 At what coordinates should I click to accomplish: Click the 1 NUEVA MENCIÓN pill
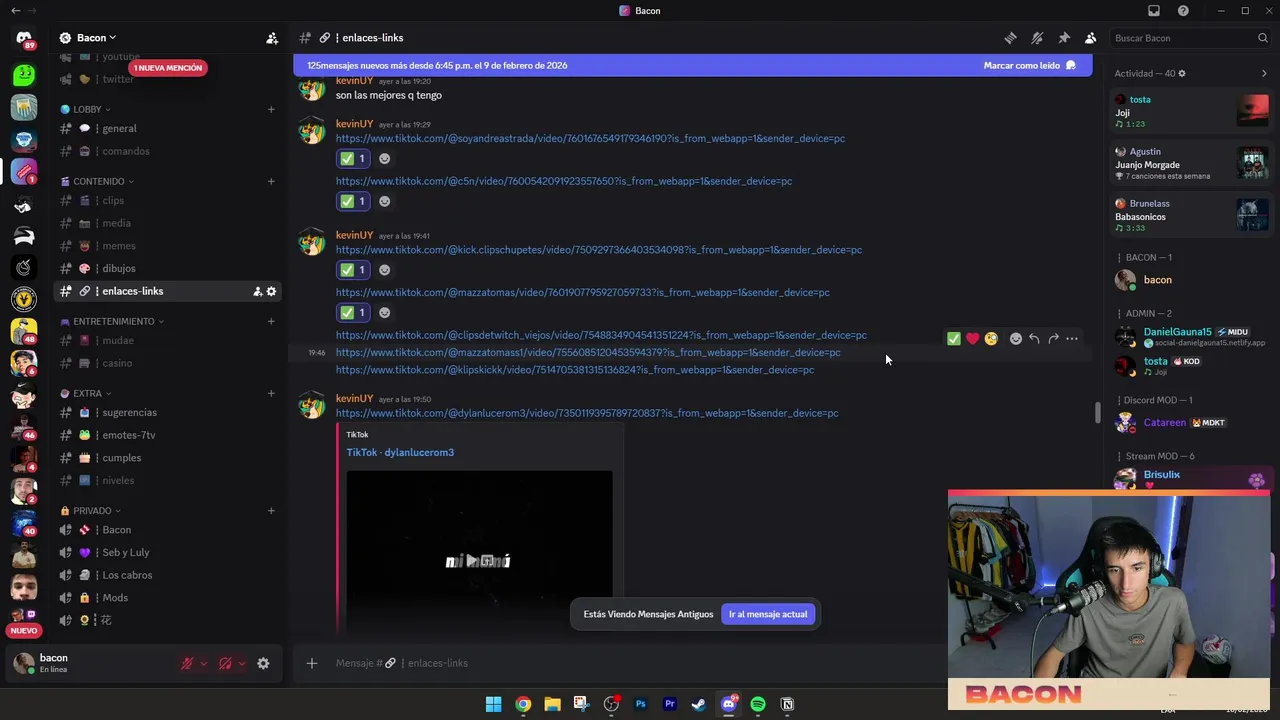(168, 68)
